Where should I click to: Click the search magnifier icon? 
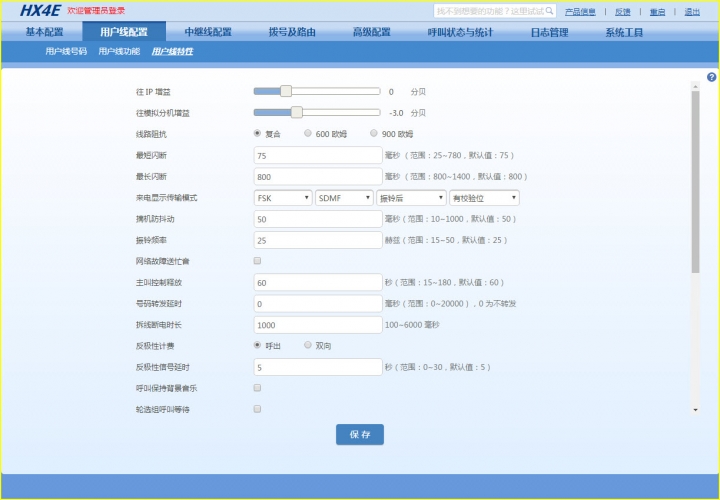549,11
